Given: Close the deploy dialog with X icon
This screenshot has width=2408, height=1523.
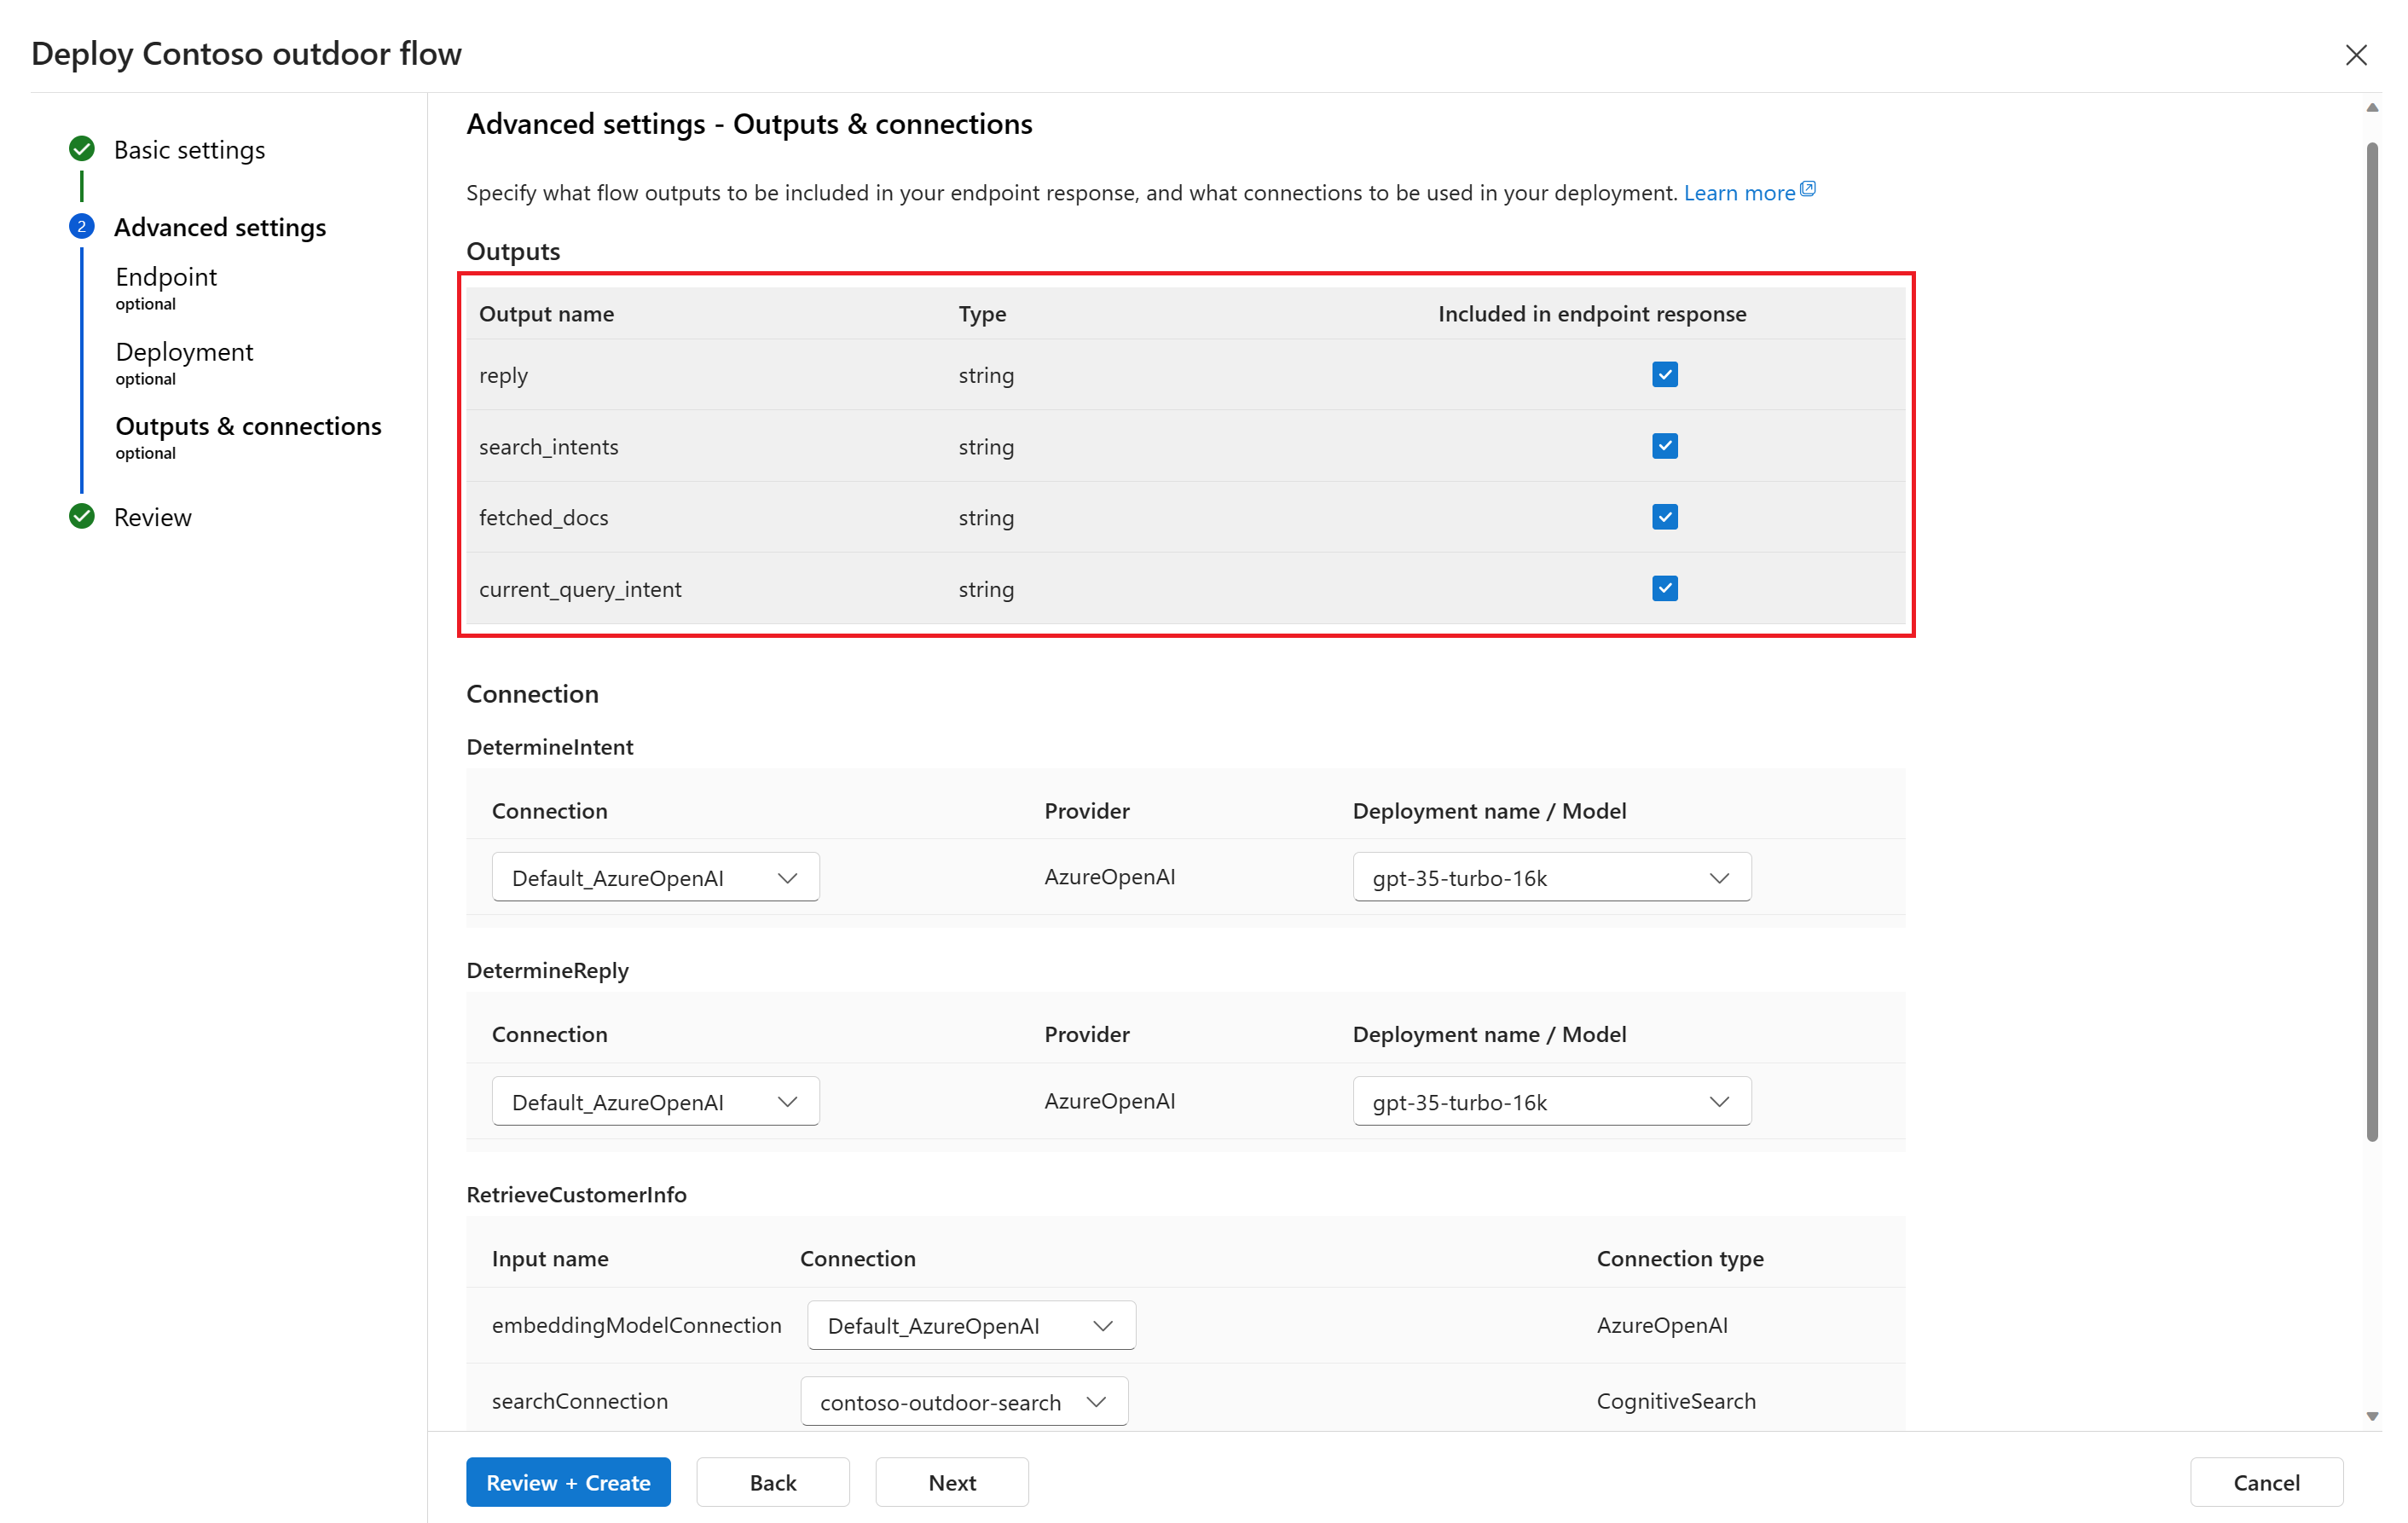Looking at the screenshot, I should tap(2355, 55).
